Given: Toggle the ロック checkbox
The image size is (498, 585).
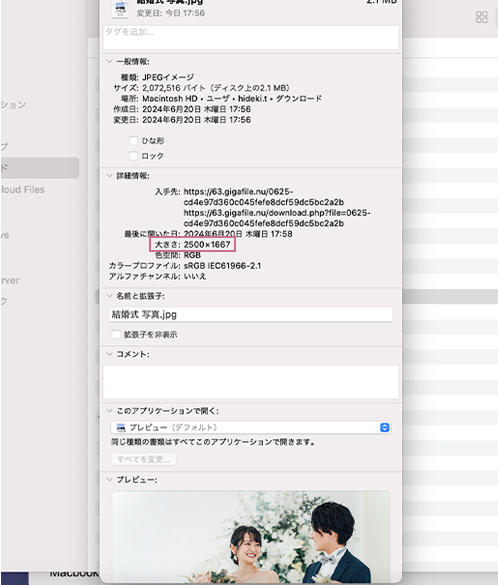Looking at the screenshot, I should click(x=134, y=156).
